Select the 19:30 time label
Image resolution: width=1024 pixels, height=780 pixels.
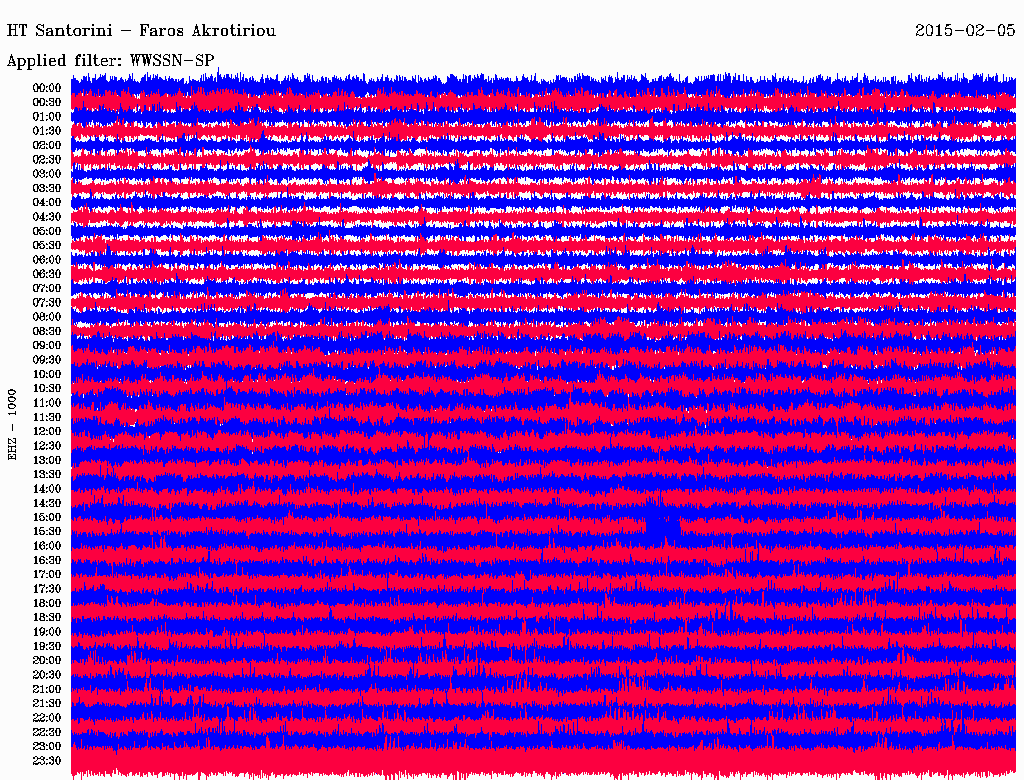[46, 646]
